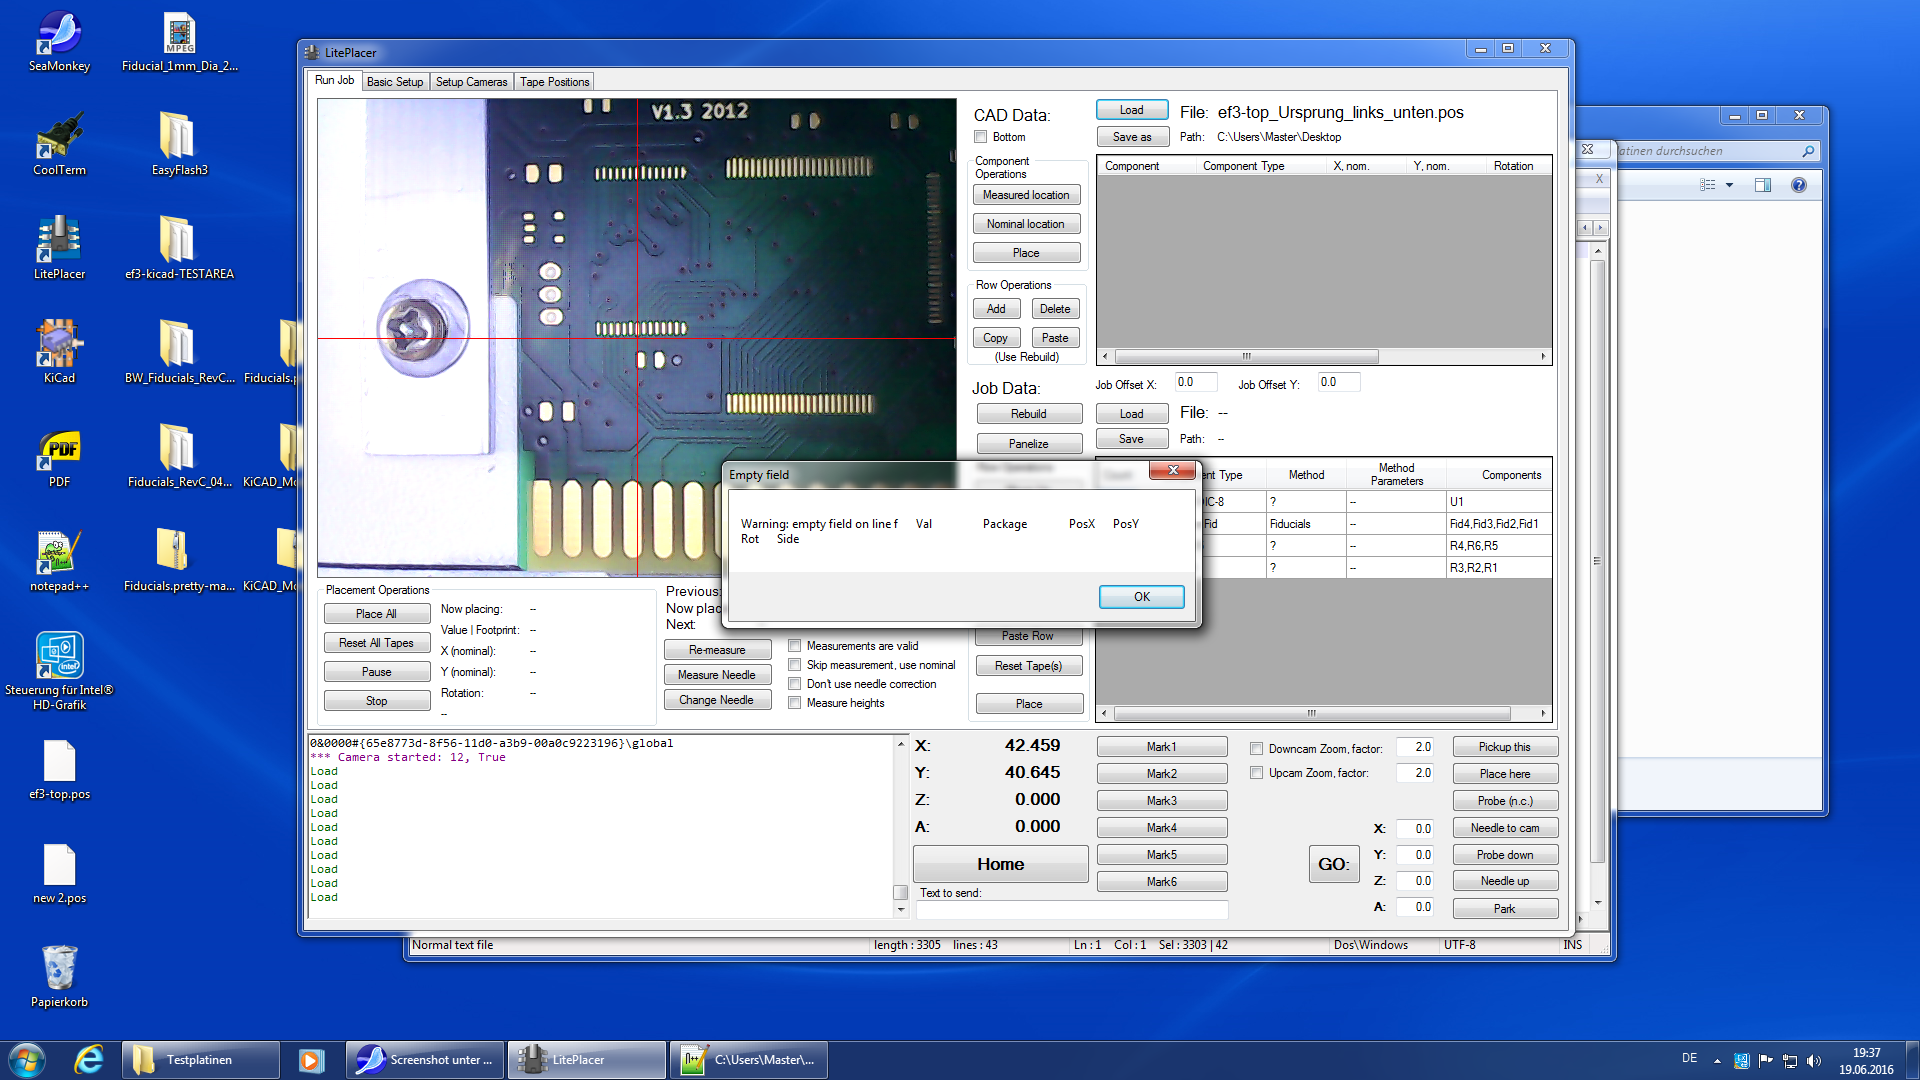Click R4,R6,R5 components cell
This screenshot has height=1080, width=1920.
pyautogui.click(x=1499, y=546)
